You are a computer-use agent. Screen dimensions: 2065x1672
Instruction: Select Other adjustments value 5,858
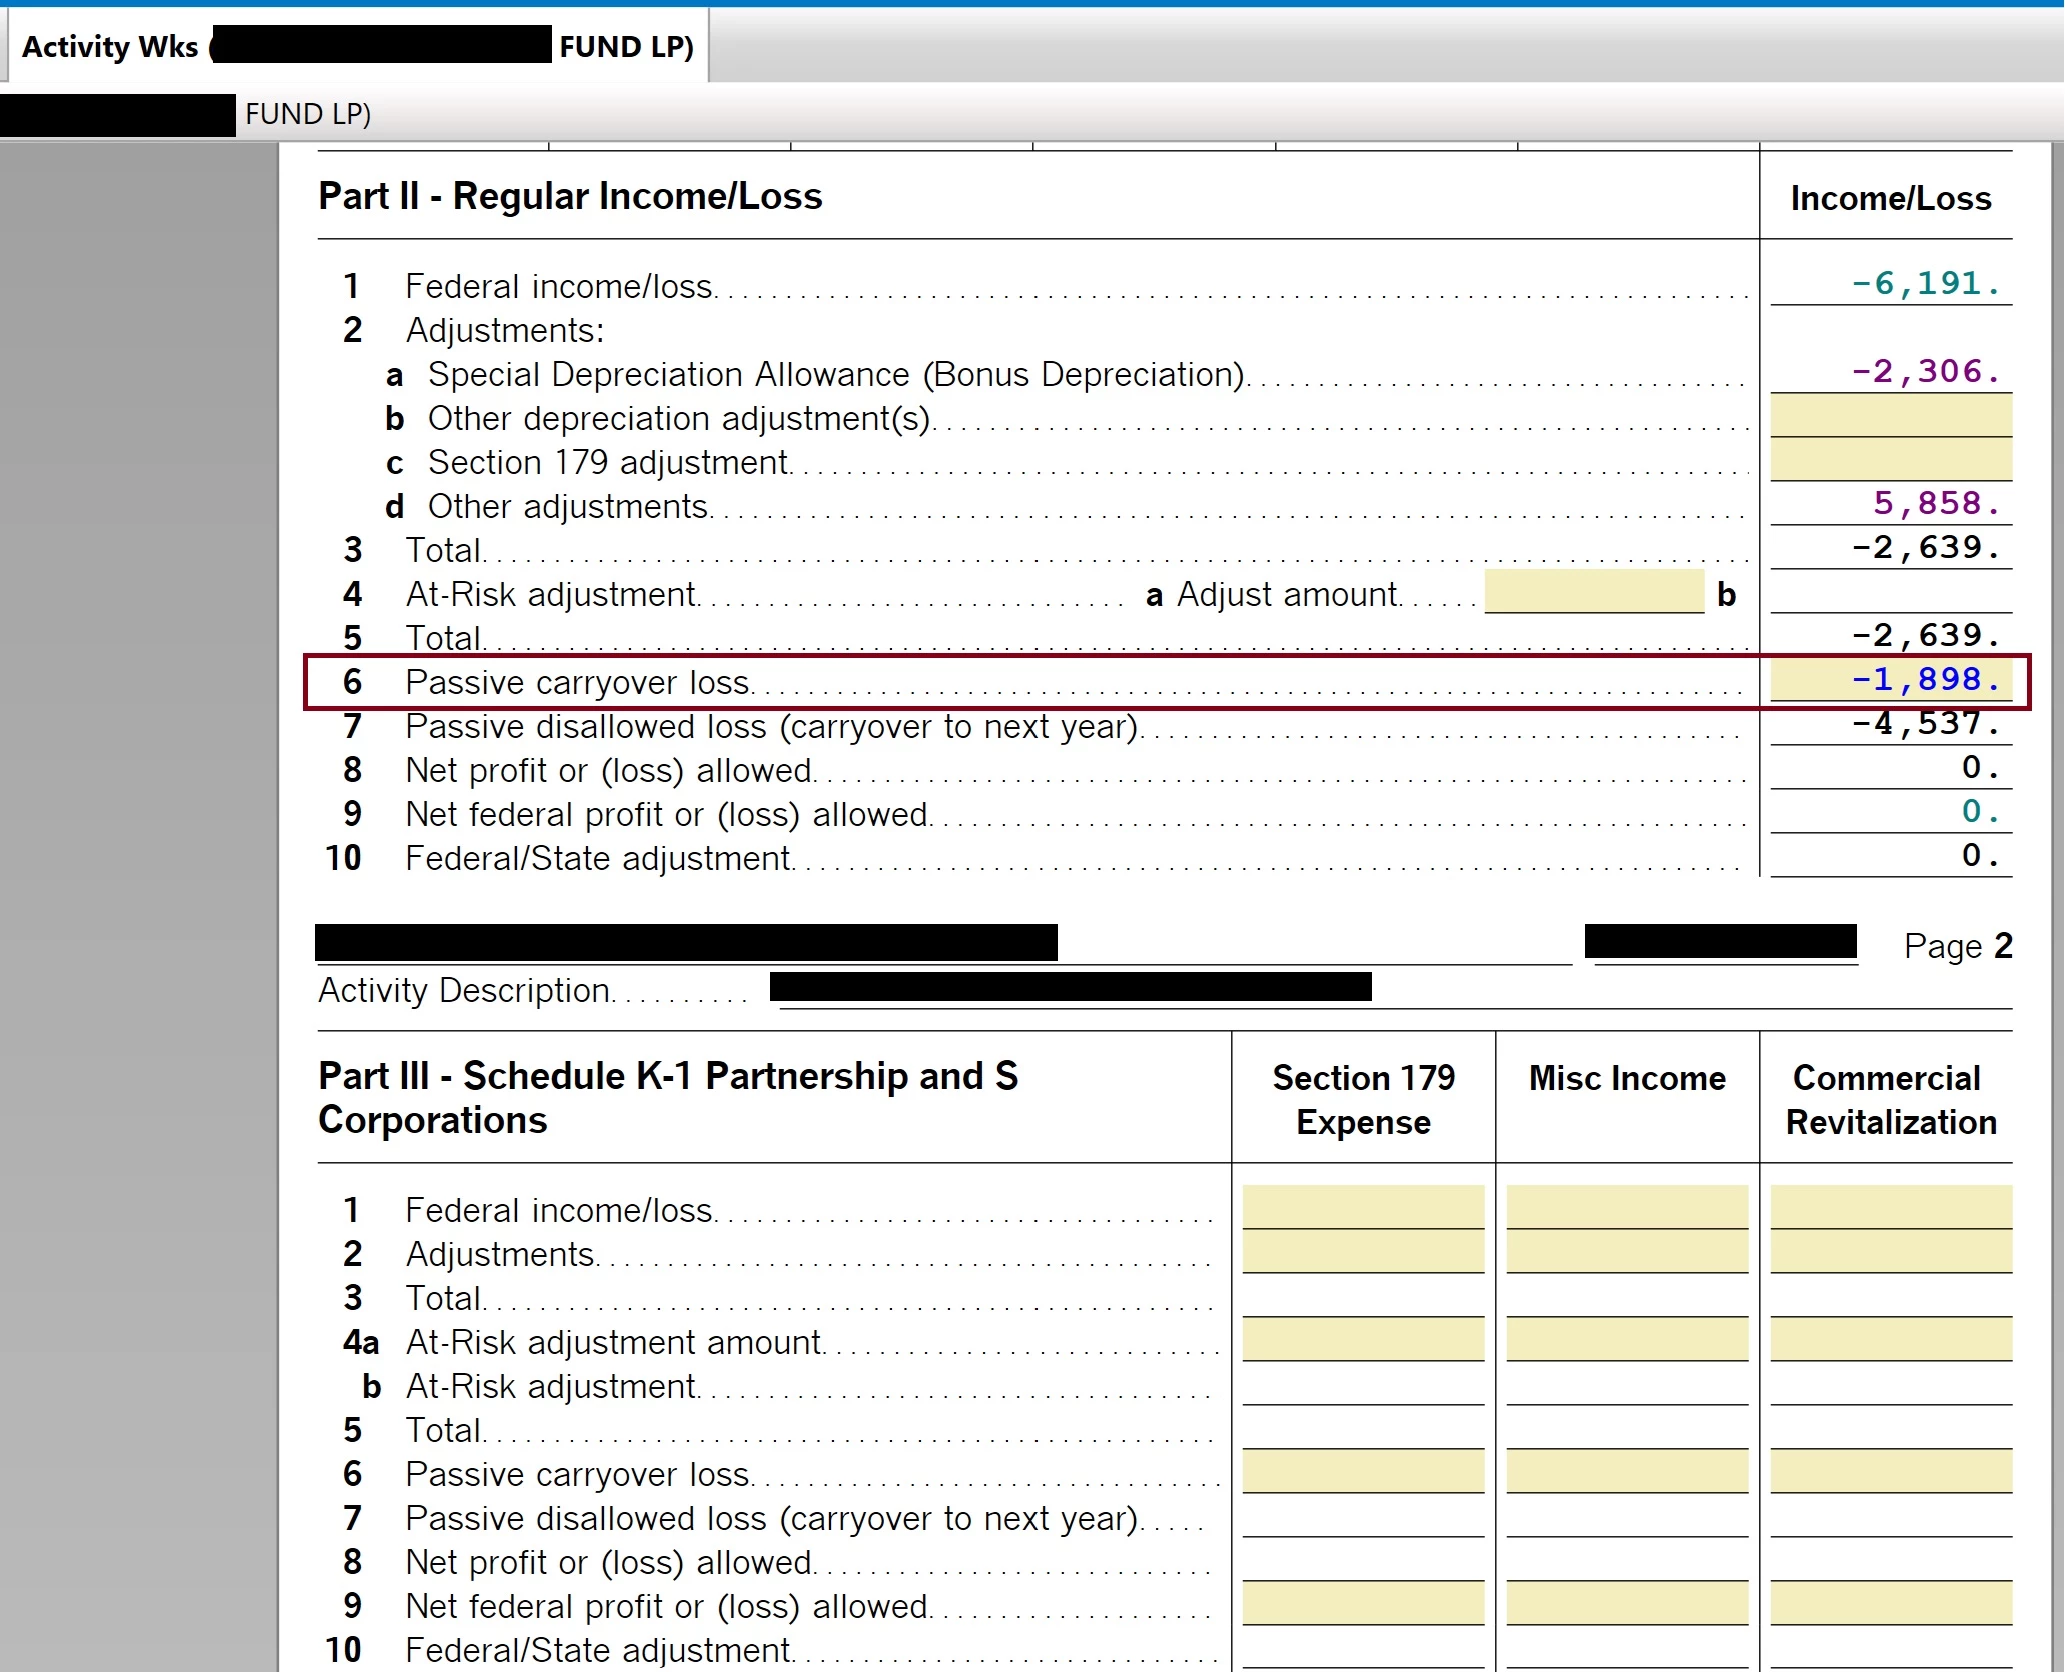(1934, 504)
